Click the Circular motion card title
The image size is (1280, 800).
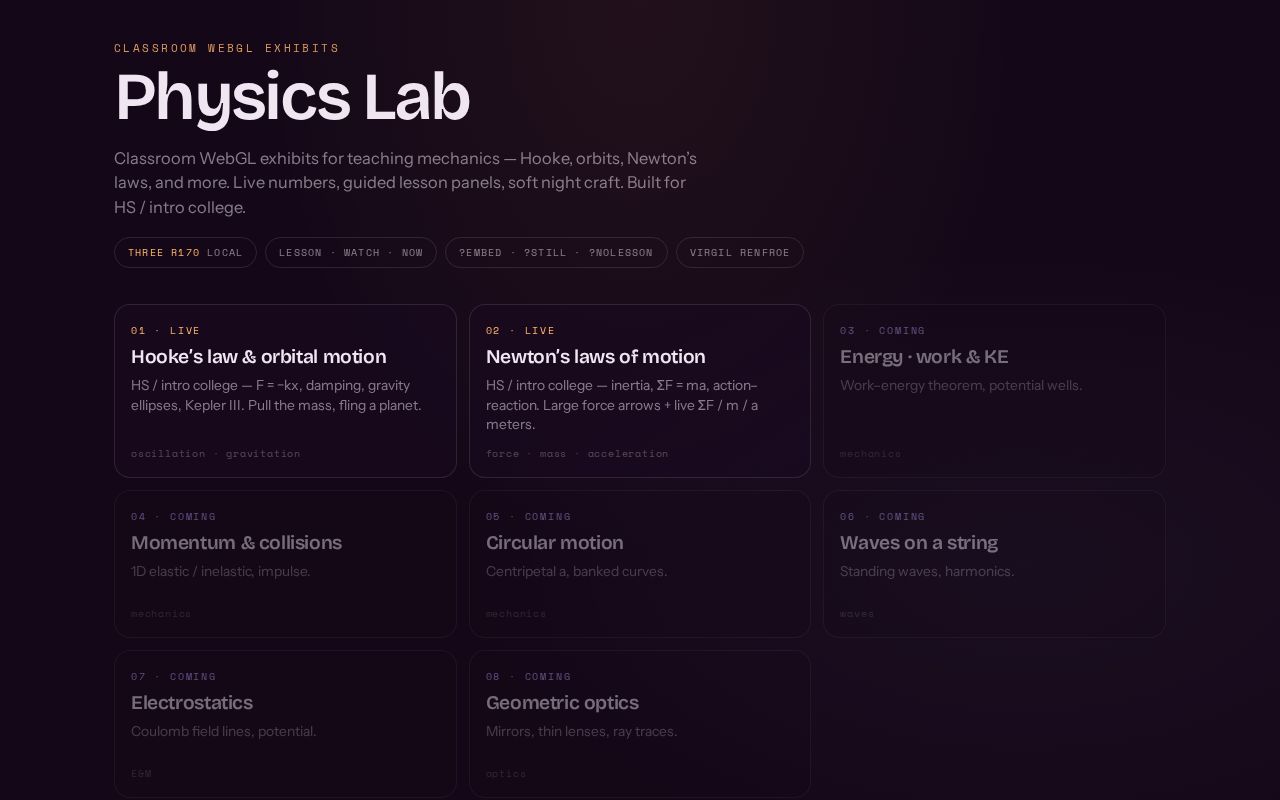click(555, 543)
